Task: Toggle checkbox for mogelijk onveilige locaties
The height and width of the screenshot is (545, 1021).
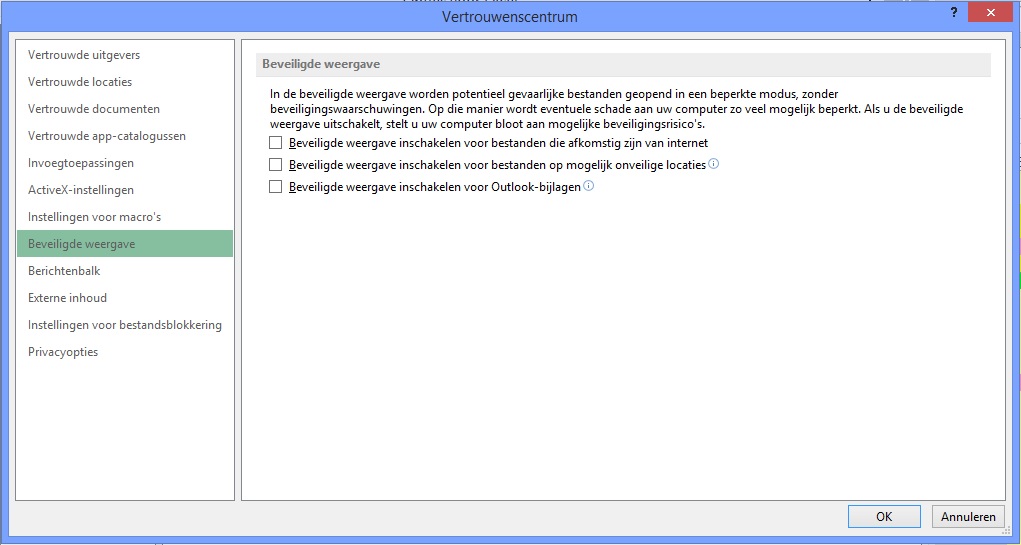Action: click(276, 165)
